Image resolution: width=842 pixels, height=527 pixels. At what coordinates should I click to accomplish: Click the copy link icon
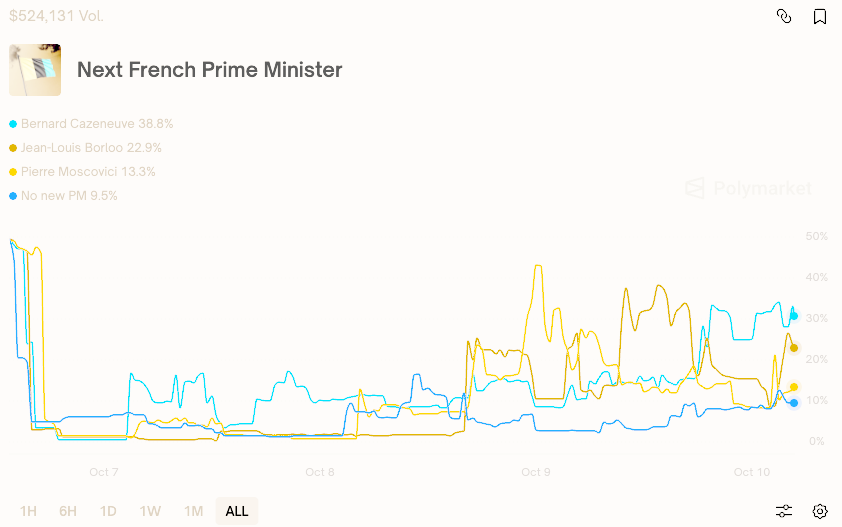(784, 16)
